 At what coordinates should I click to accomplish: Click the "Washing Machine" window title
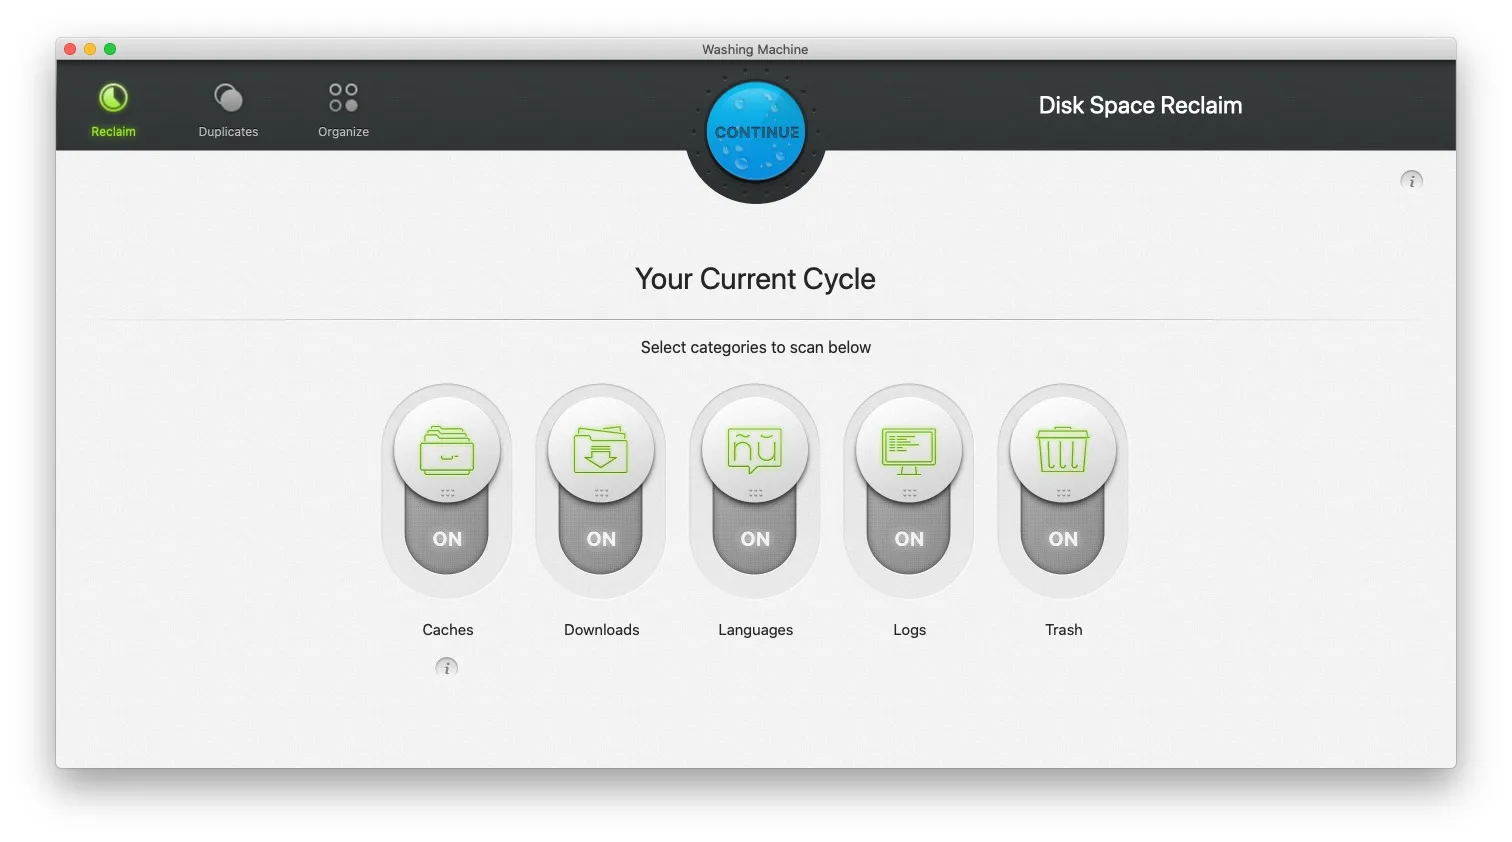pyautogui.click(x=755, y=49)
